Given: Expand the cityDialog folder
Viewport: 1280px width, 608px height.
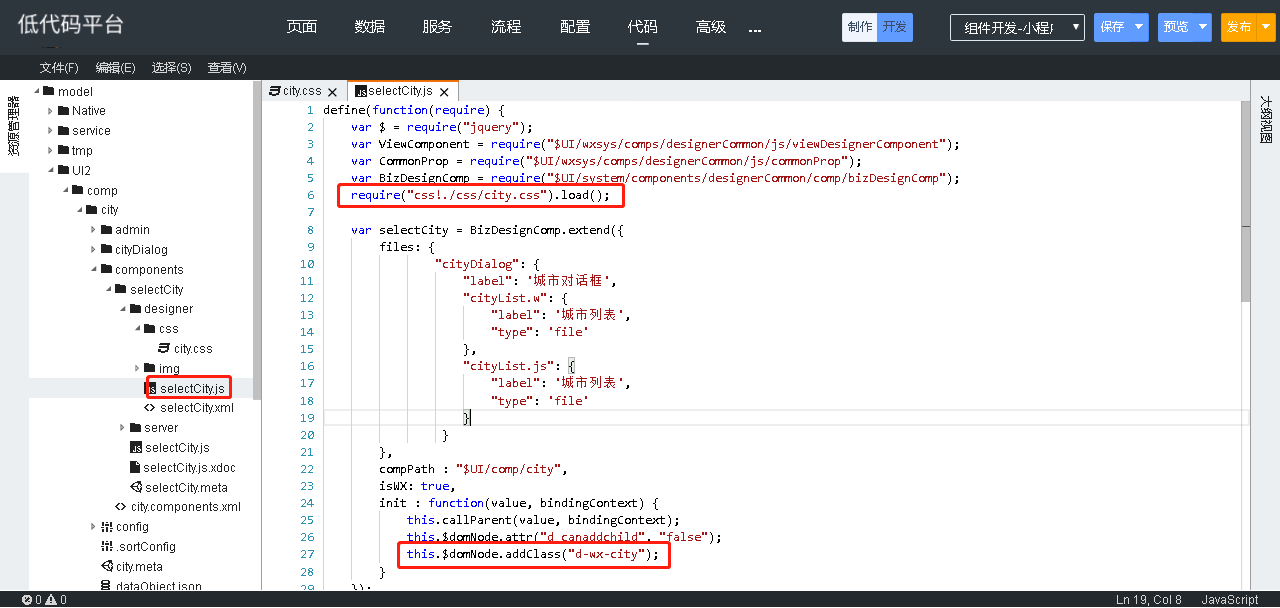Looking at the screenshot, I should coord(106,250).
